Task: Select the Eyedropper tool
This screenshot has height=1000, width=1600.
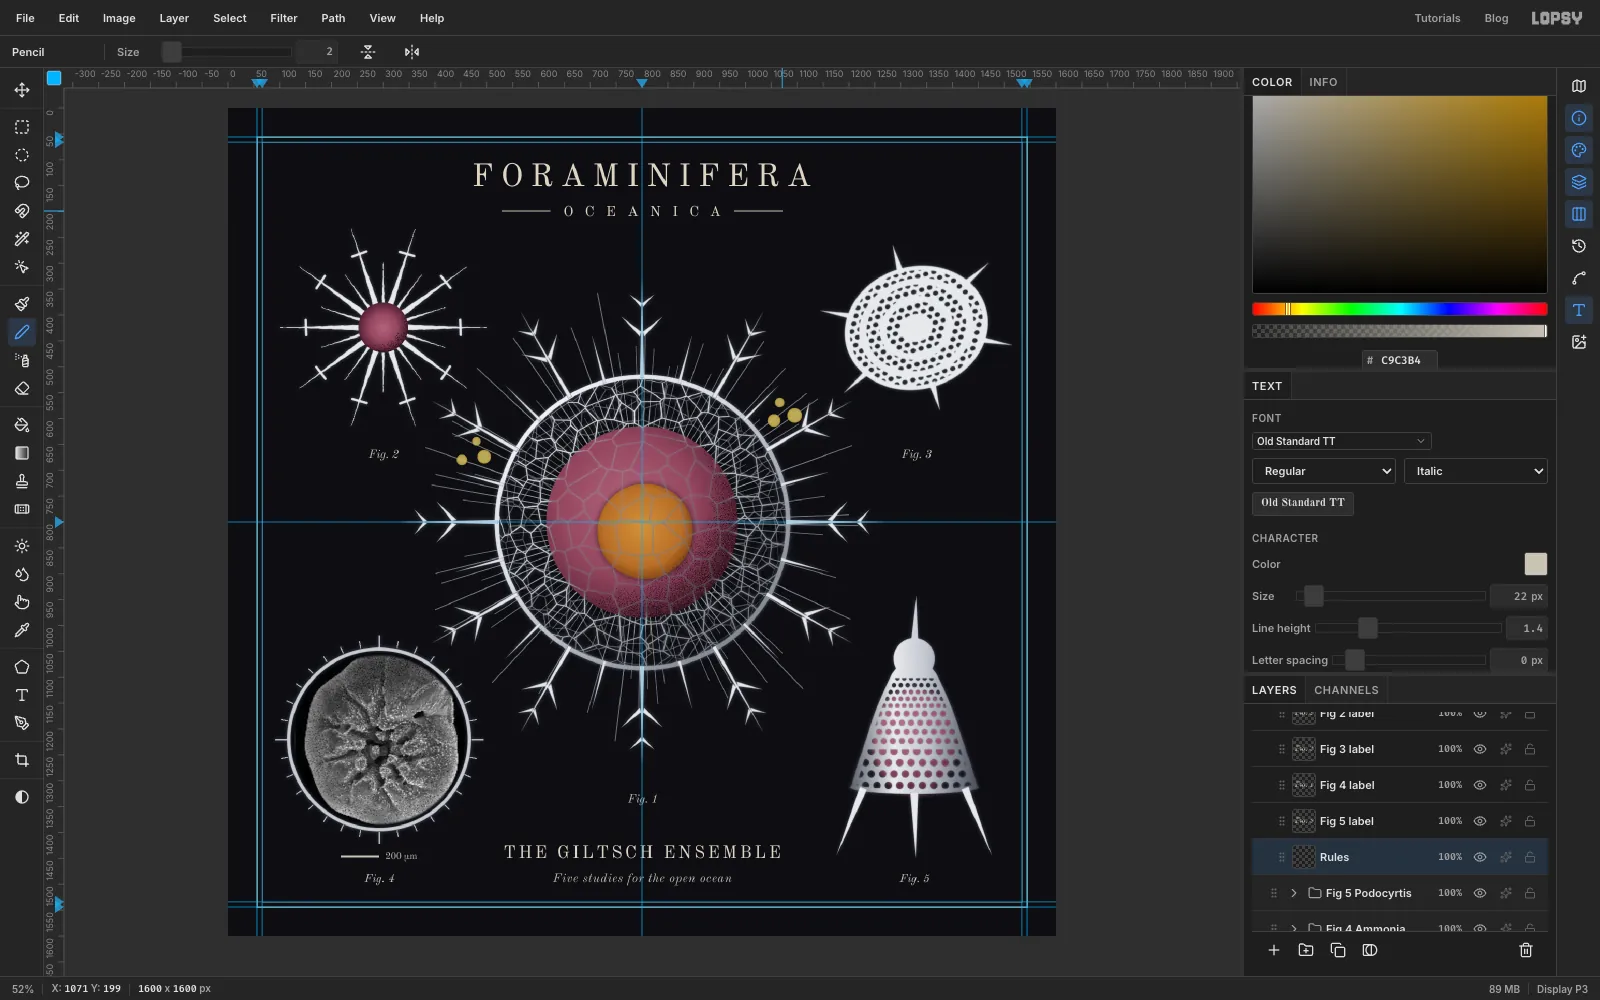Action: click(22, 630)
